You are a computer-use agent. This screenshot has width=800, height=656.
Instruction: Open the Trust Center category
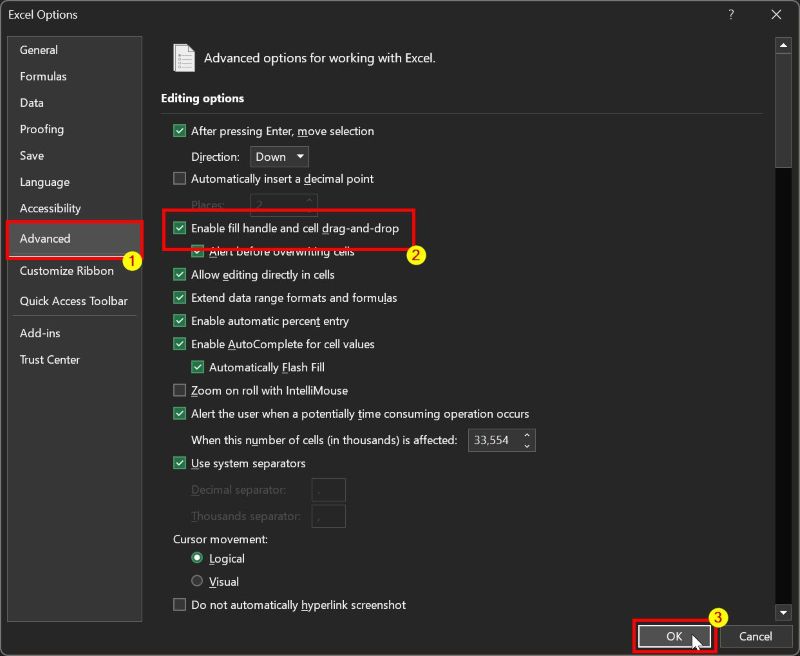pyautogui.click(x=50, y=360)
